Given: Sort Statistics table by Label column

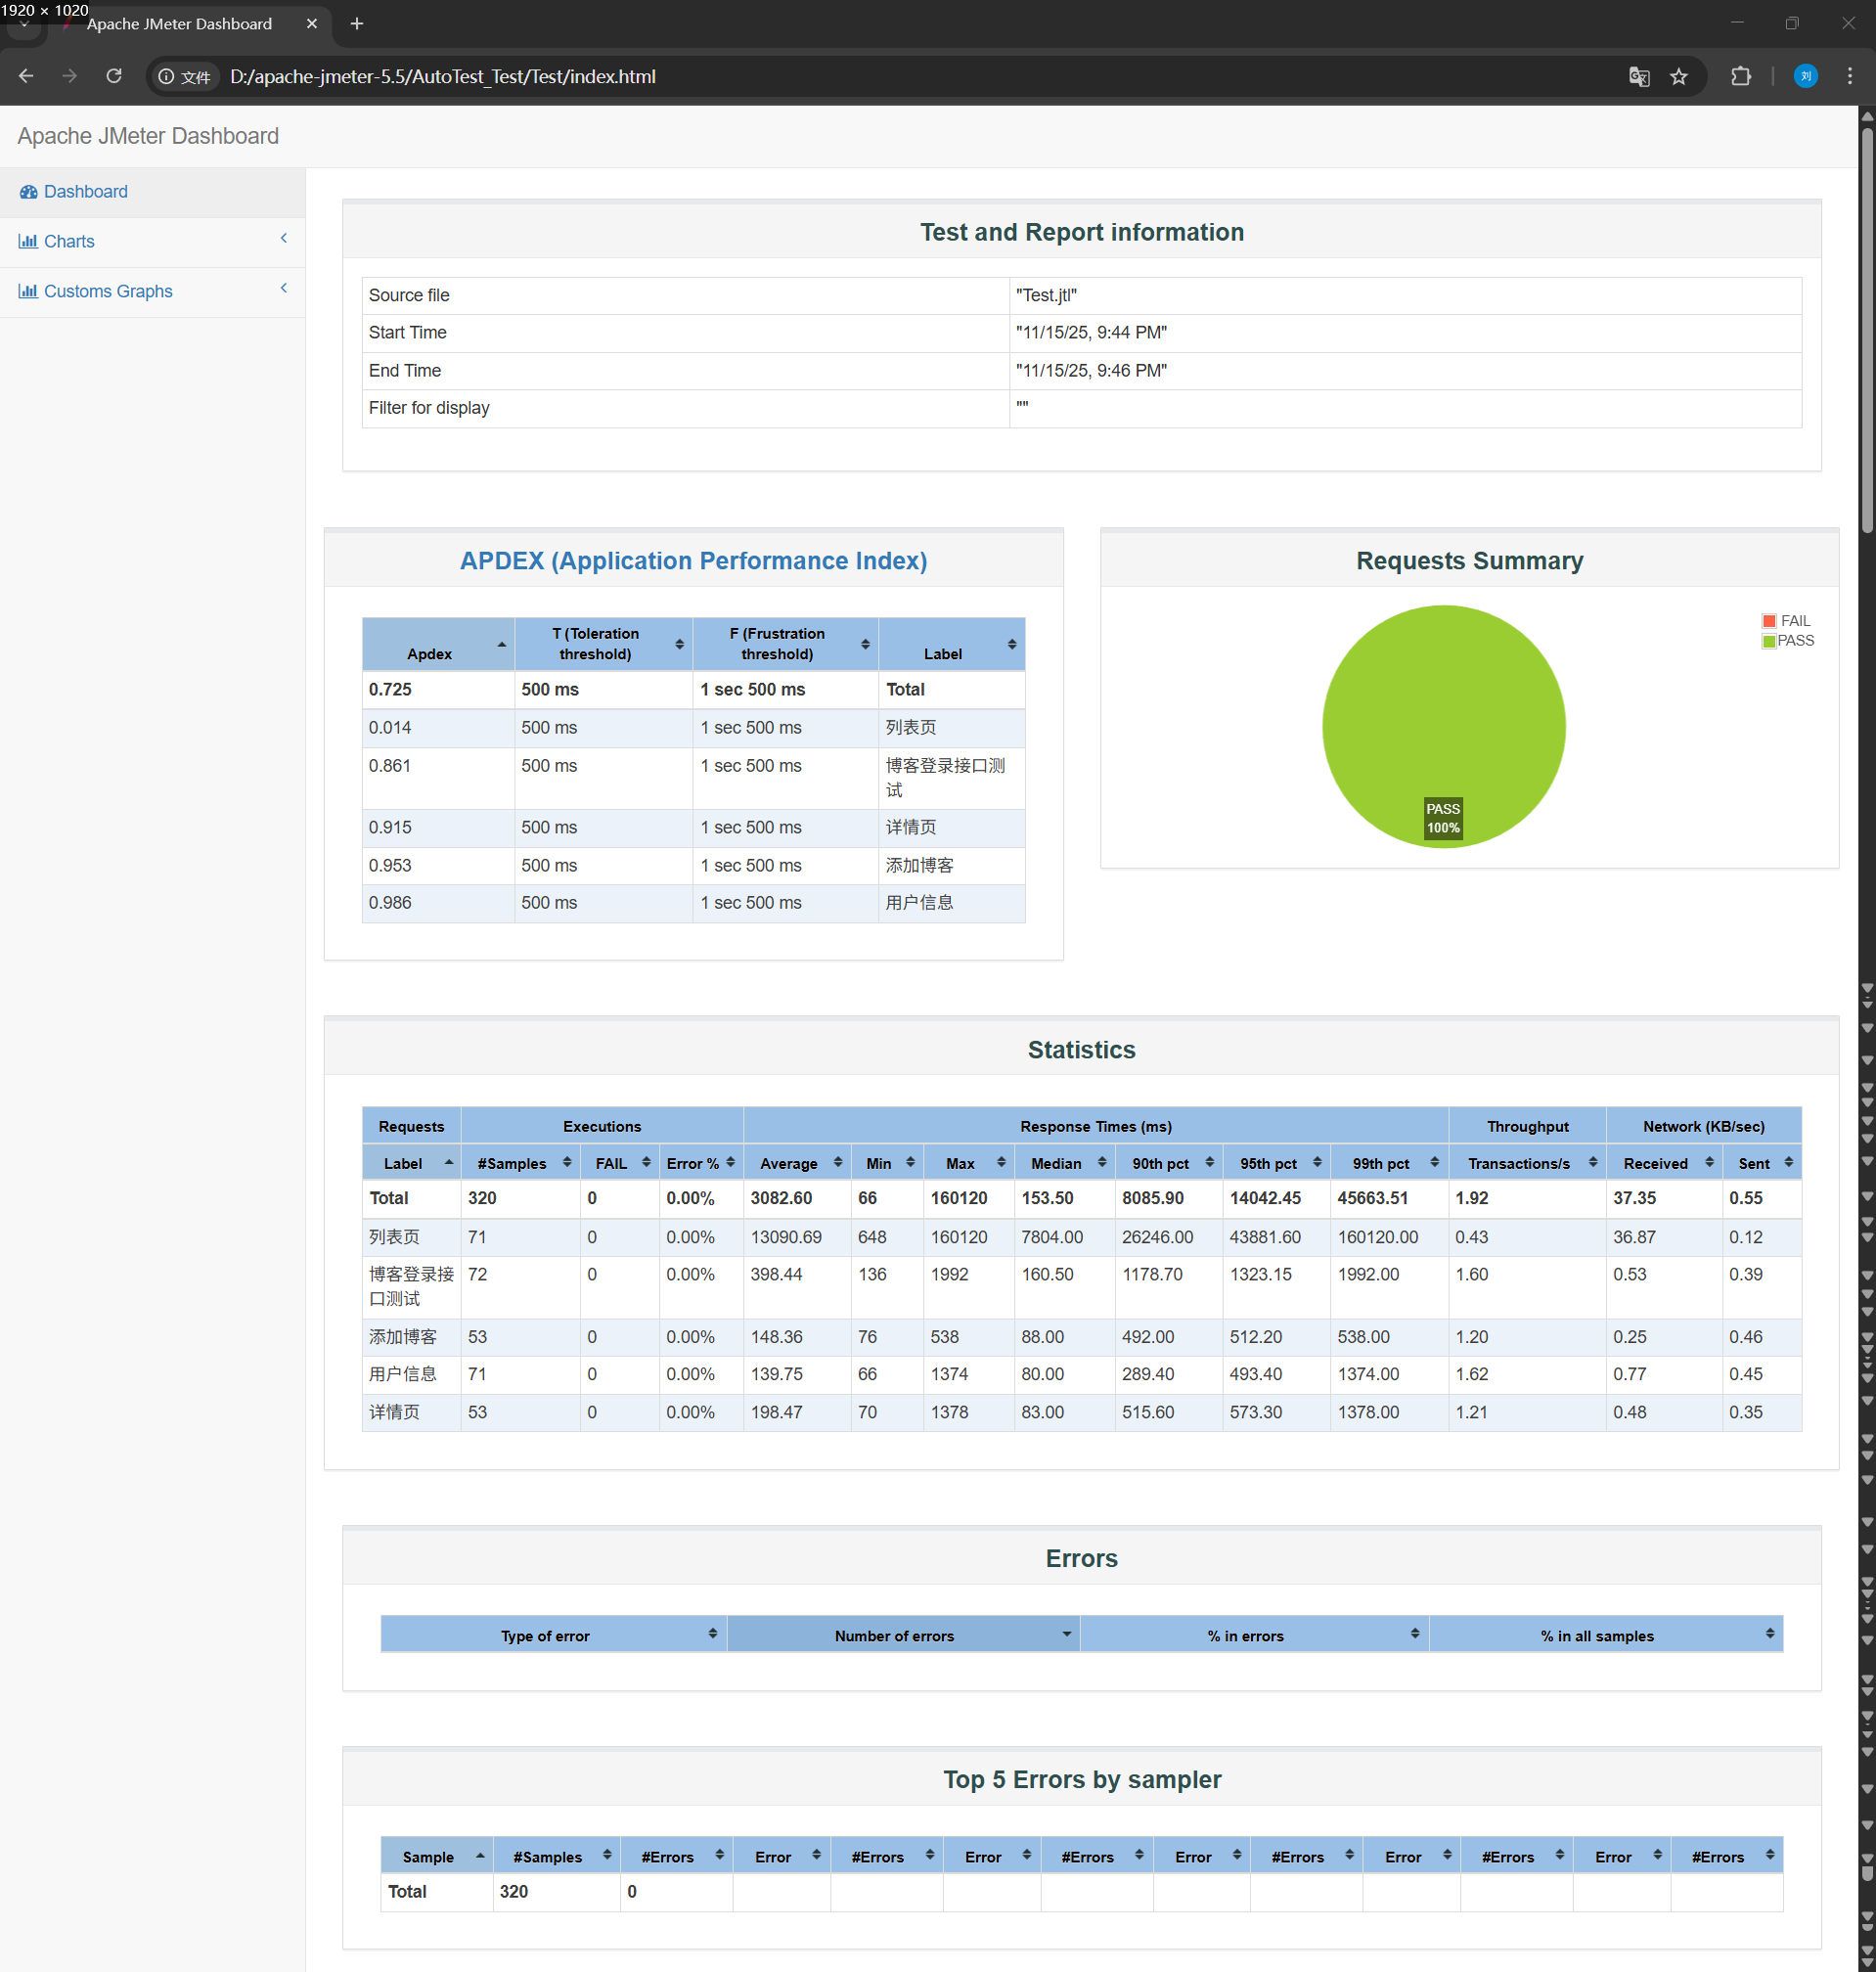Looking at the screenshot, I should coord(411,1163).
